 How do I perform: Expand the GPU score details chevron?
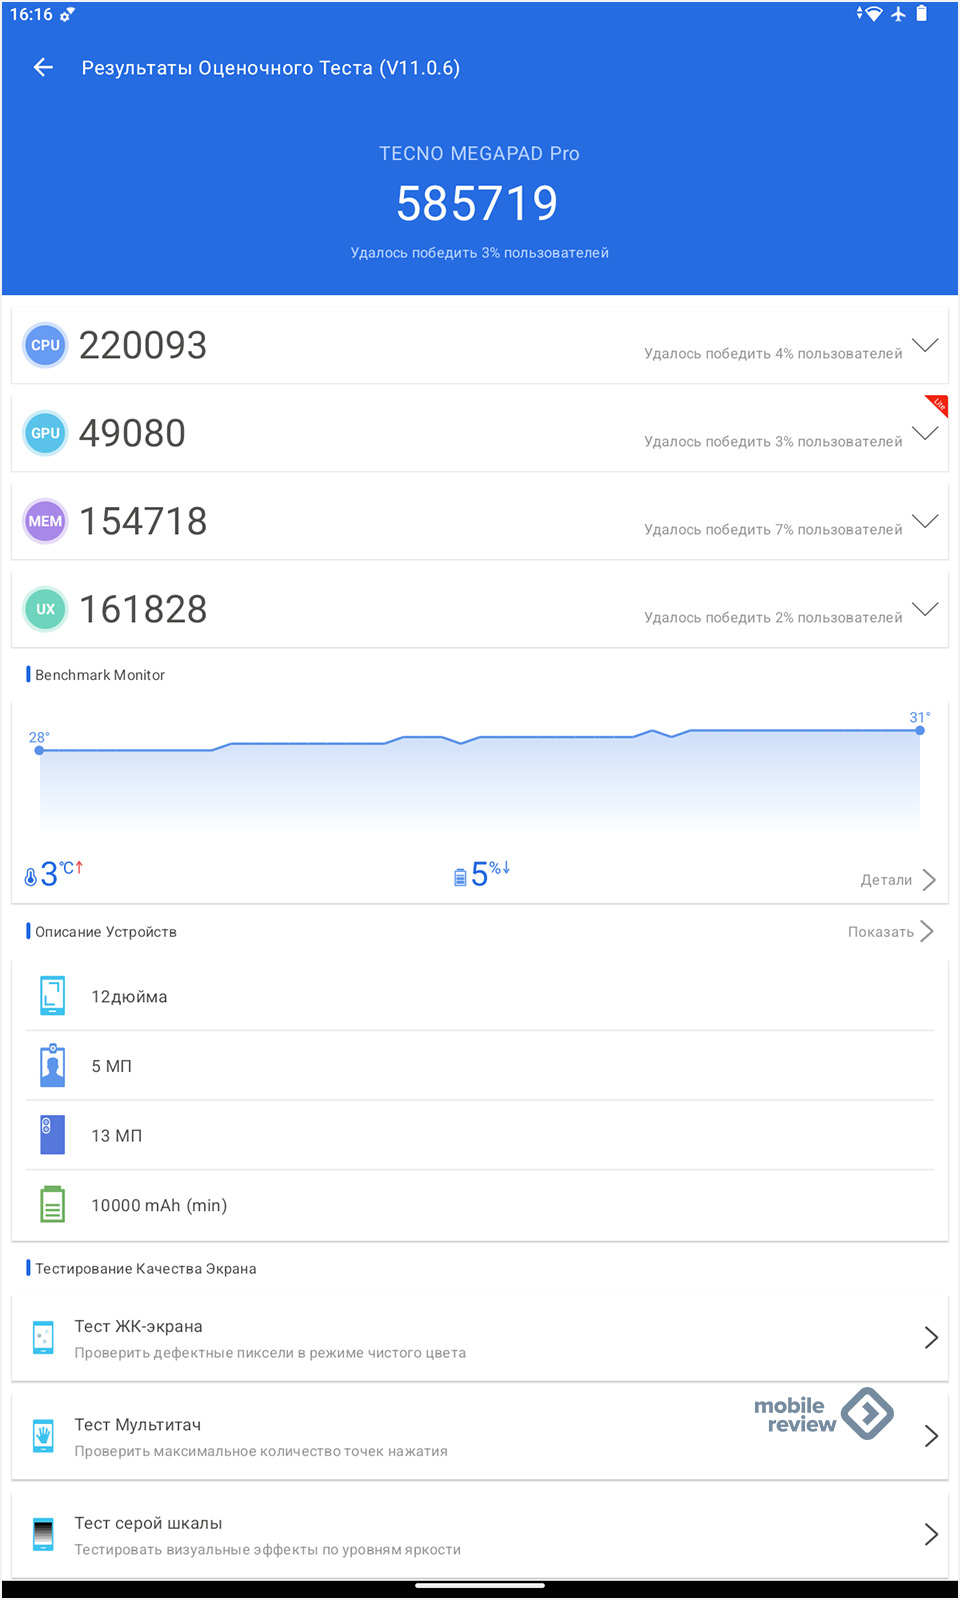[x=925, y=433]
